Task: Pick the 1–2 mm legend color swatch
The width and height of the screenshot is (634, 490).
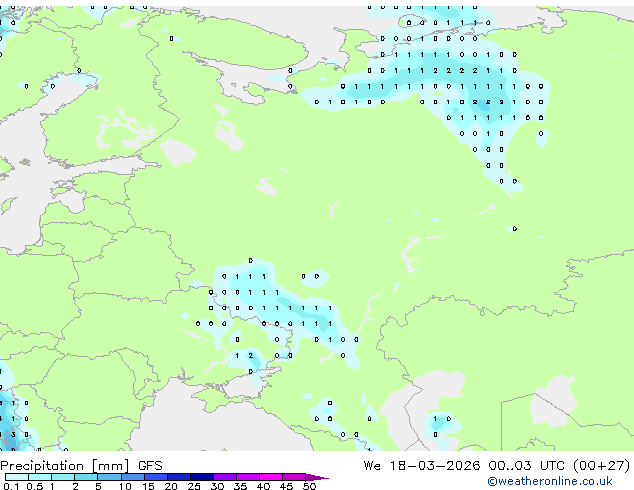Action: coord(63,477)
